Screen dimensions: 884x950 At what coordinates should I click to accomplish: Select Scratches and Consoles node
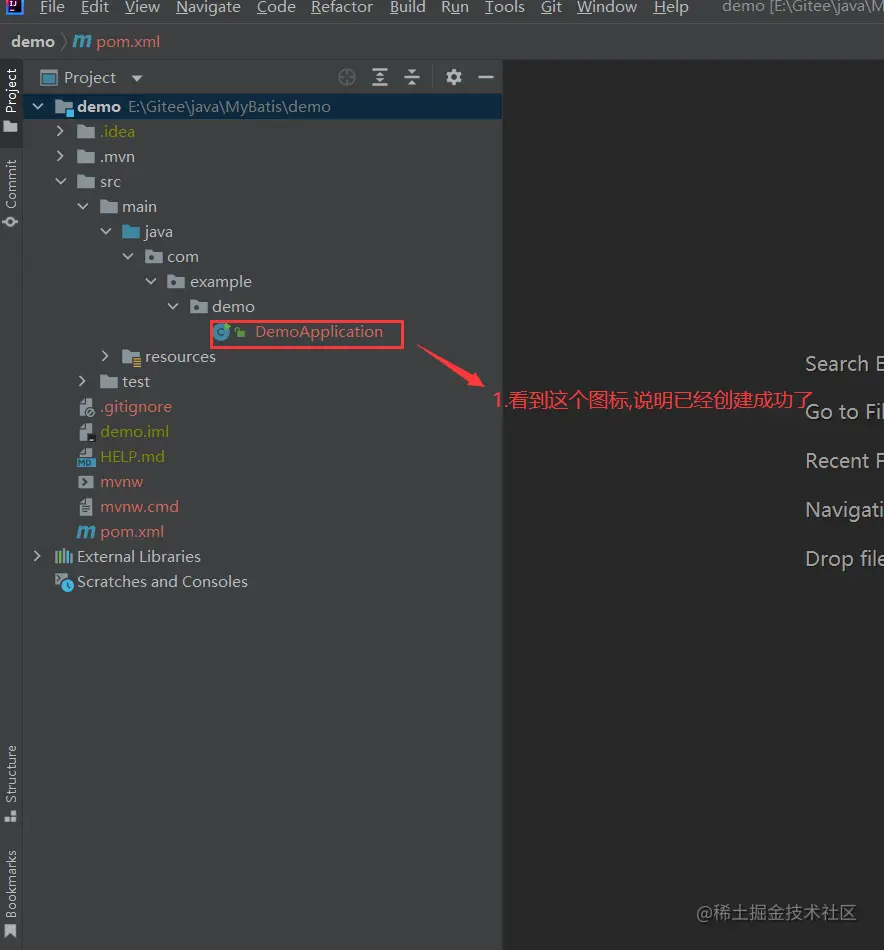coord(162,582)
